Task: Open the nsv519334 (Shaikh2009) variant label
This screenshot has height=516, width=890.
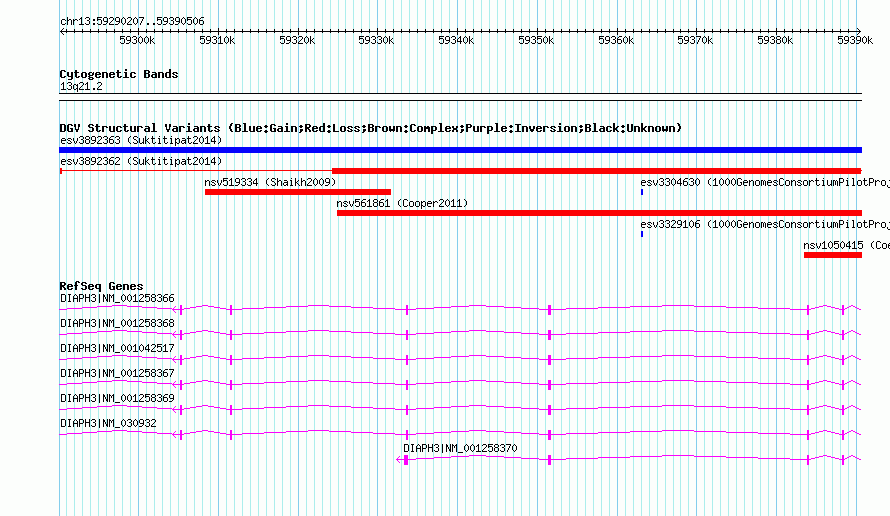Action: pos(270,182)
